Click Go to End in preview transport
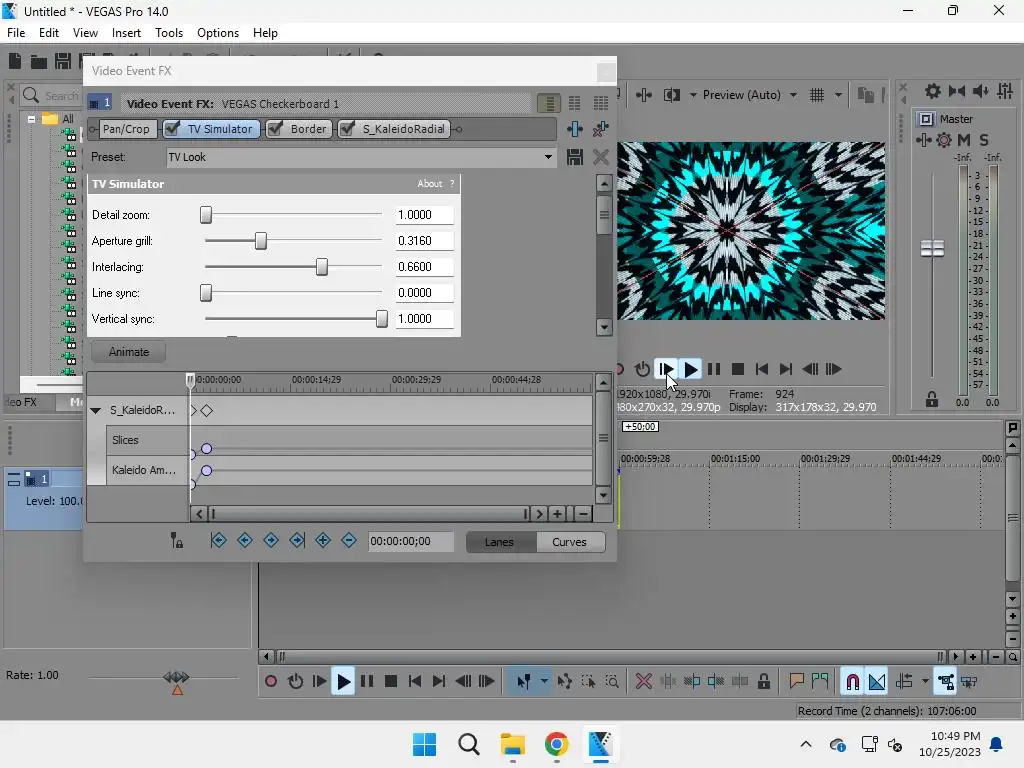1024x768 pixels. click(786, 369)
